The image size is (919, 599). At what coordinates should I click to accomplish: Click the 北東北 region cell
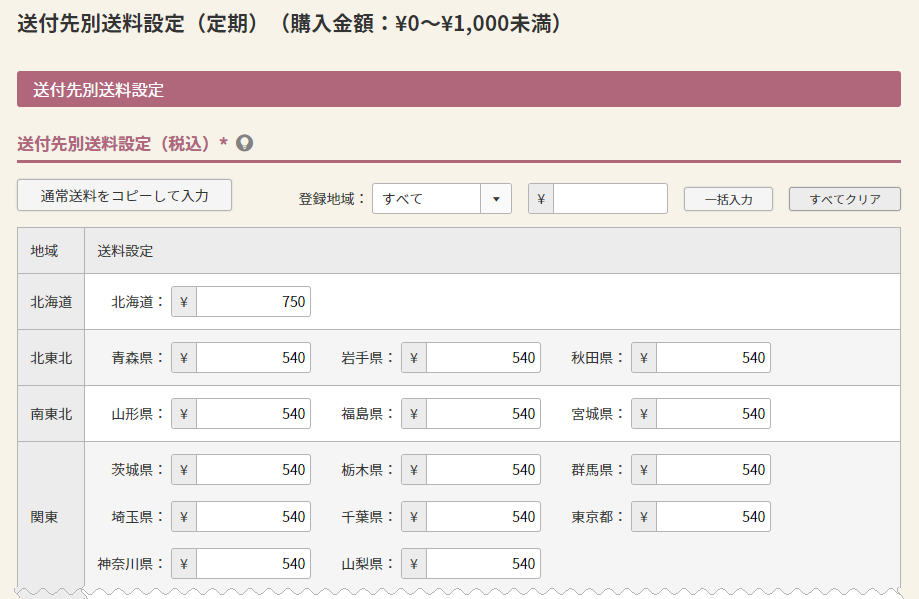pos(51,358)
